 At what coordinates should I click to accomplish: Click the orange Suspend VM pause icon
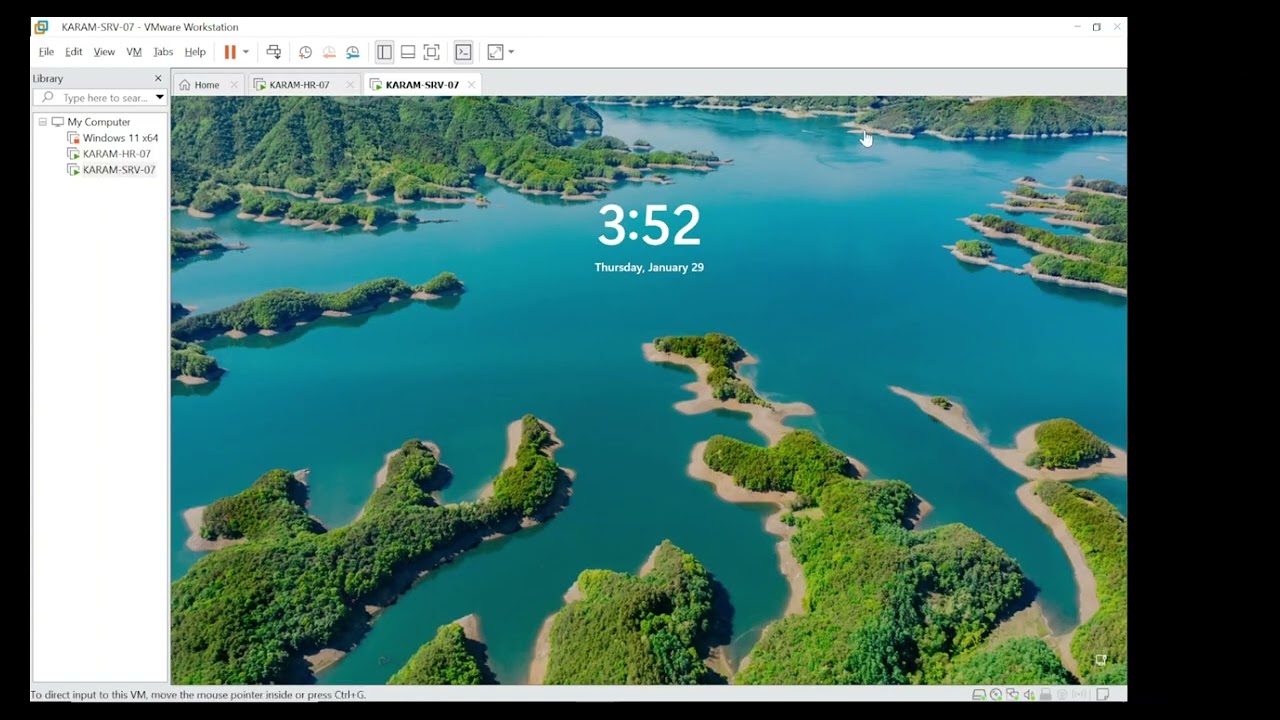(x=230, y=52)
